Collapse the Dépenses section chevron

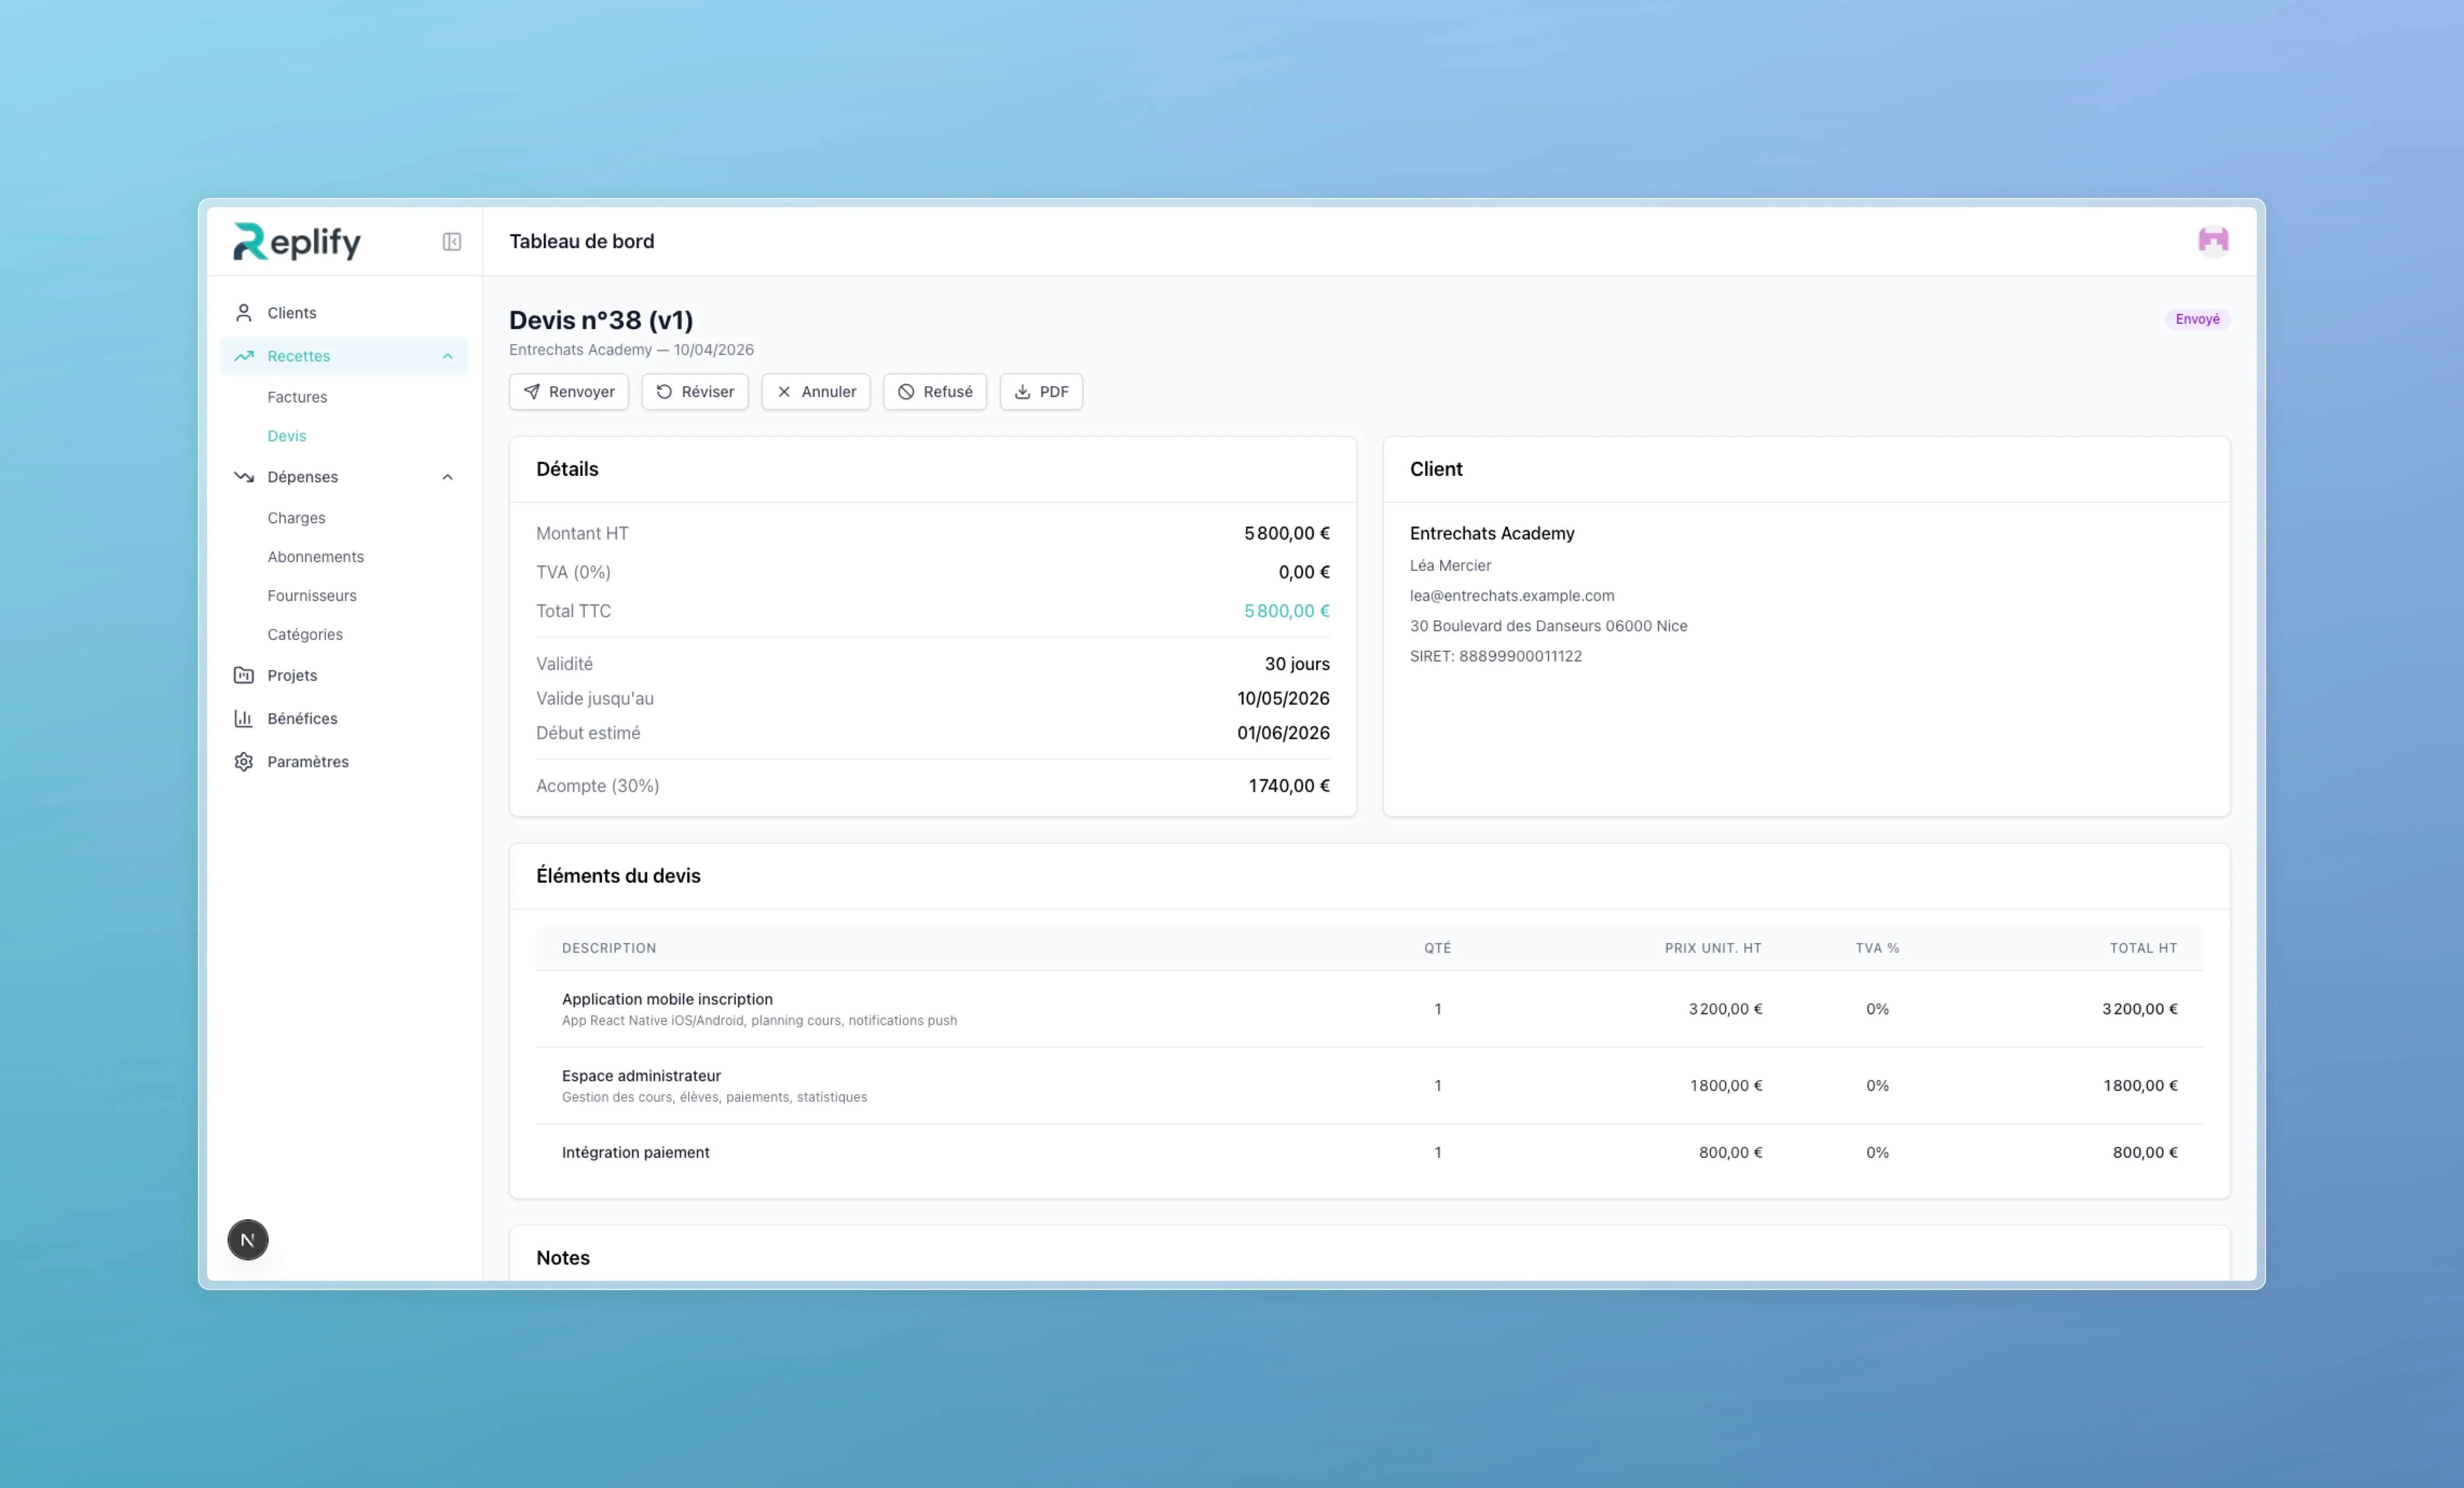pyautogui.click(x=447, y=477)
